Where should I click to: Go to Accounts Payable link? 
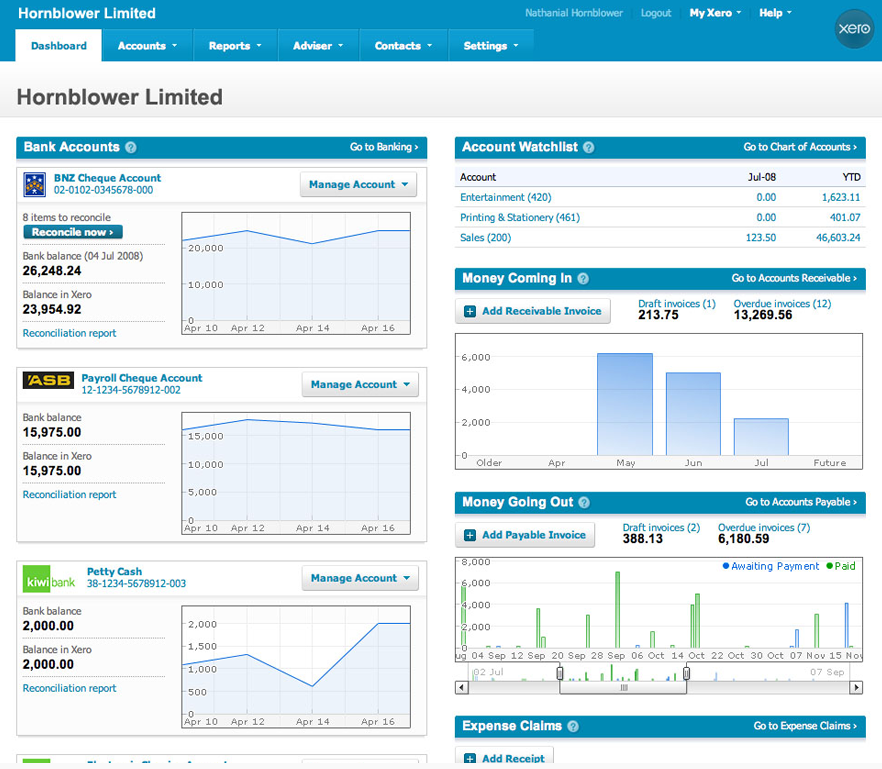[x=801, y=502]
